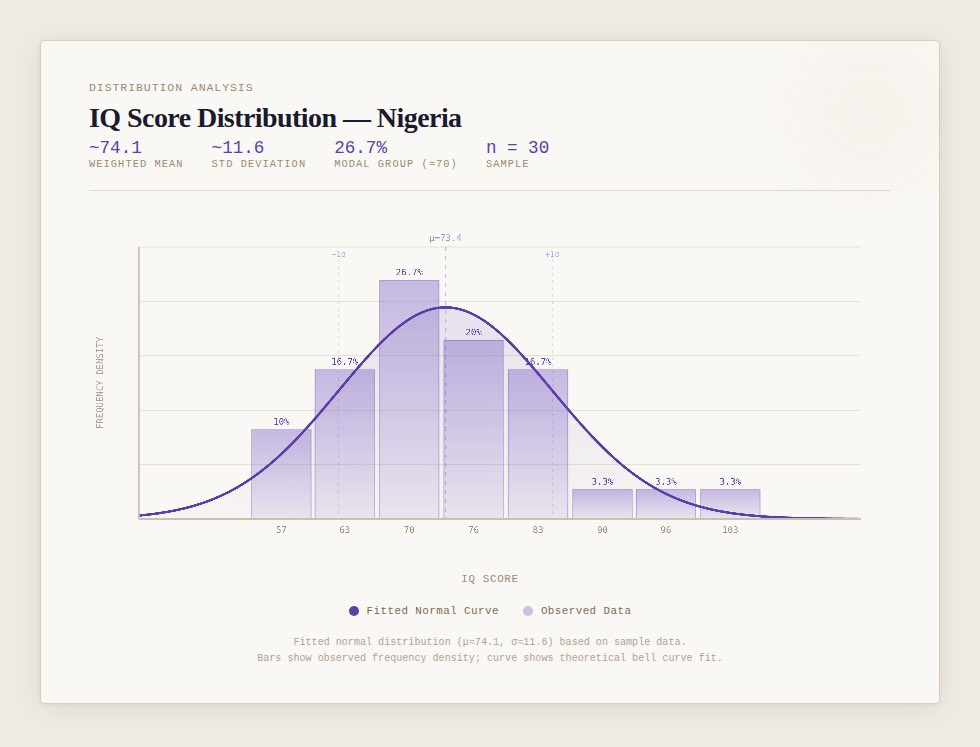This screenshot has height=747, width=980.
Task: Click the Fitted Normal Curve legend dot
Action: [x=354, y=611]
